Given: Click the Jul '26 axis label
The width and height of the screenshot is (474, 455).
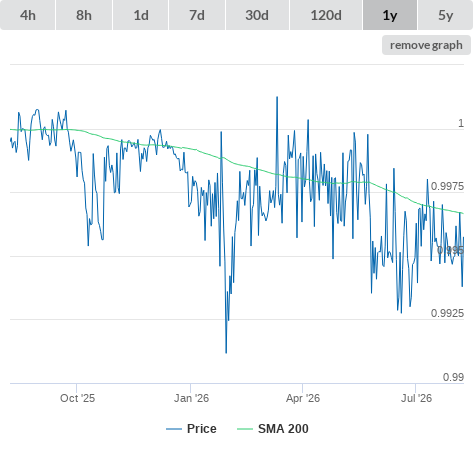Looking at the screenshot, I should [416, 398].
